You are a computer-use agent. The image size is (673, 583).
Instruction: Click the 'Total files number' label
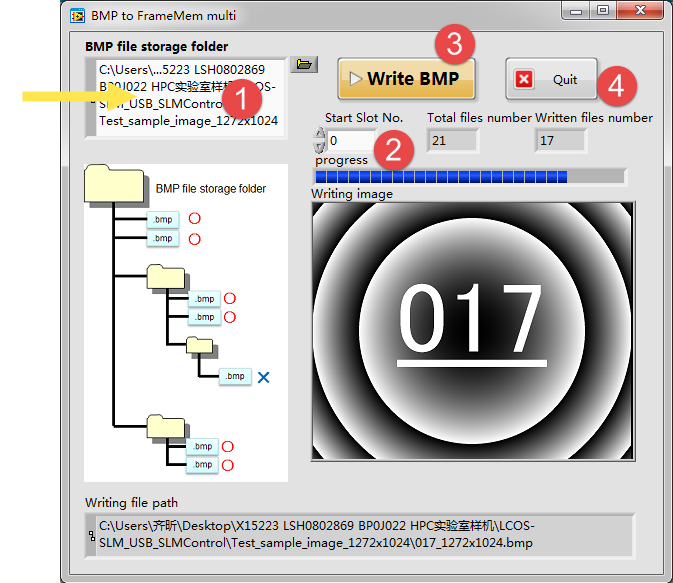479,118
